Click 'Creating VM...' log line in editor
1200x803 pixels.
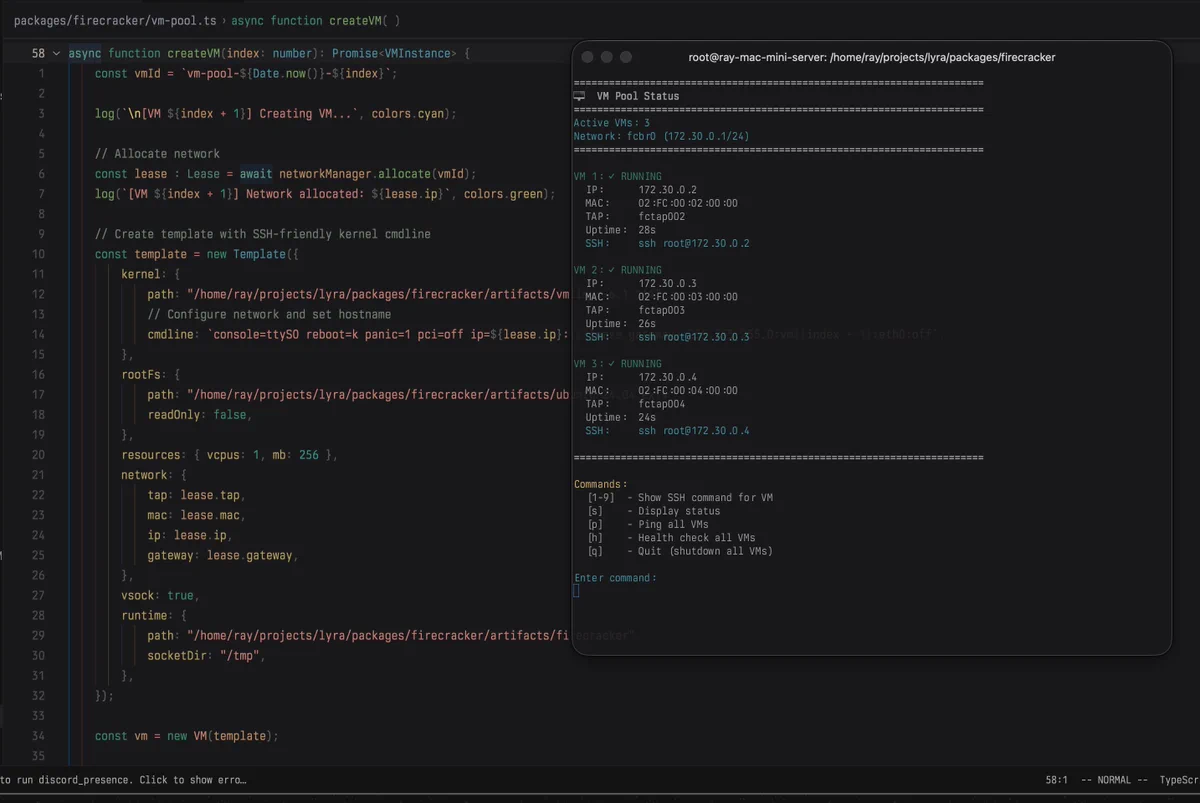tap(275, 114)
